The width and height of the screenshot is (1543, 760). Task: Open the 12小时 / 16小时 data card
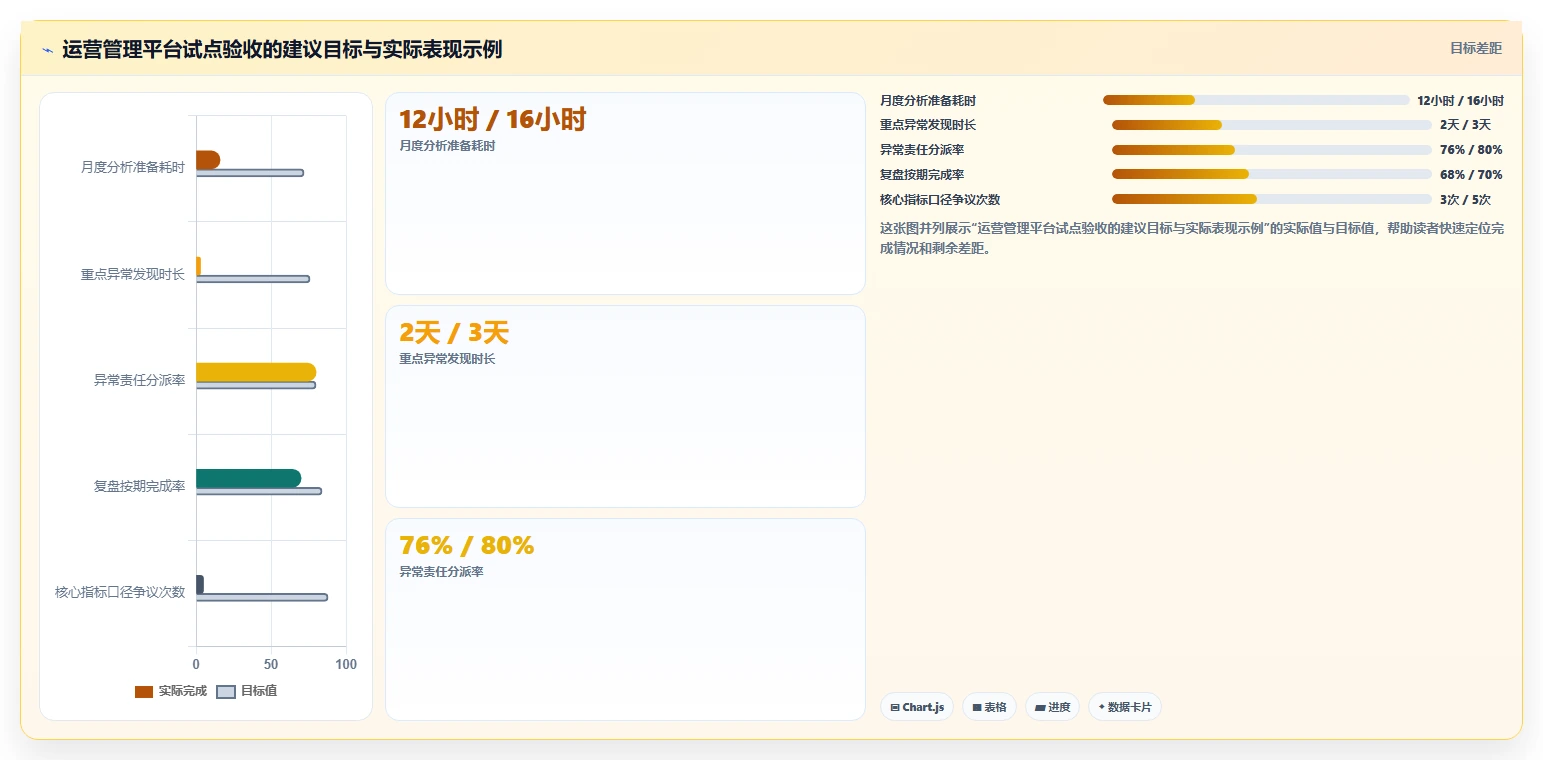(625, 193)
